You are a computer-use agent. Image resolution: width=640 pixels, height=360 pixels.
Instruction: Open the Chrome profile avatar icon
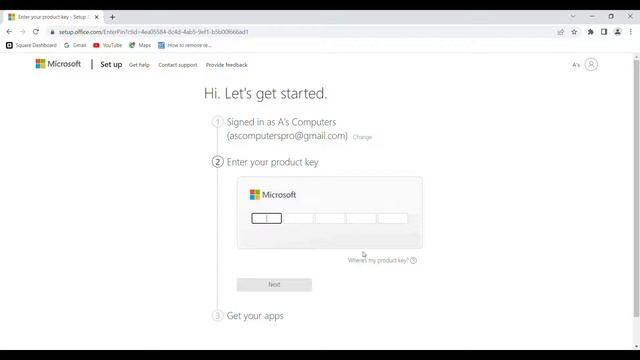(618, 32)
